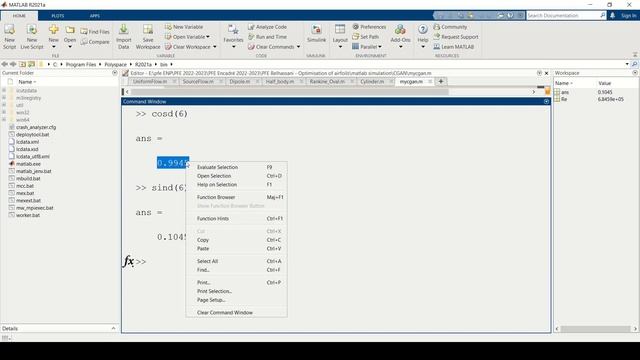Select the Re variable in Workspace
The height and width of the screenshot is (360, 640).
564,99
